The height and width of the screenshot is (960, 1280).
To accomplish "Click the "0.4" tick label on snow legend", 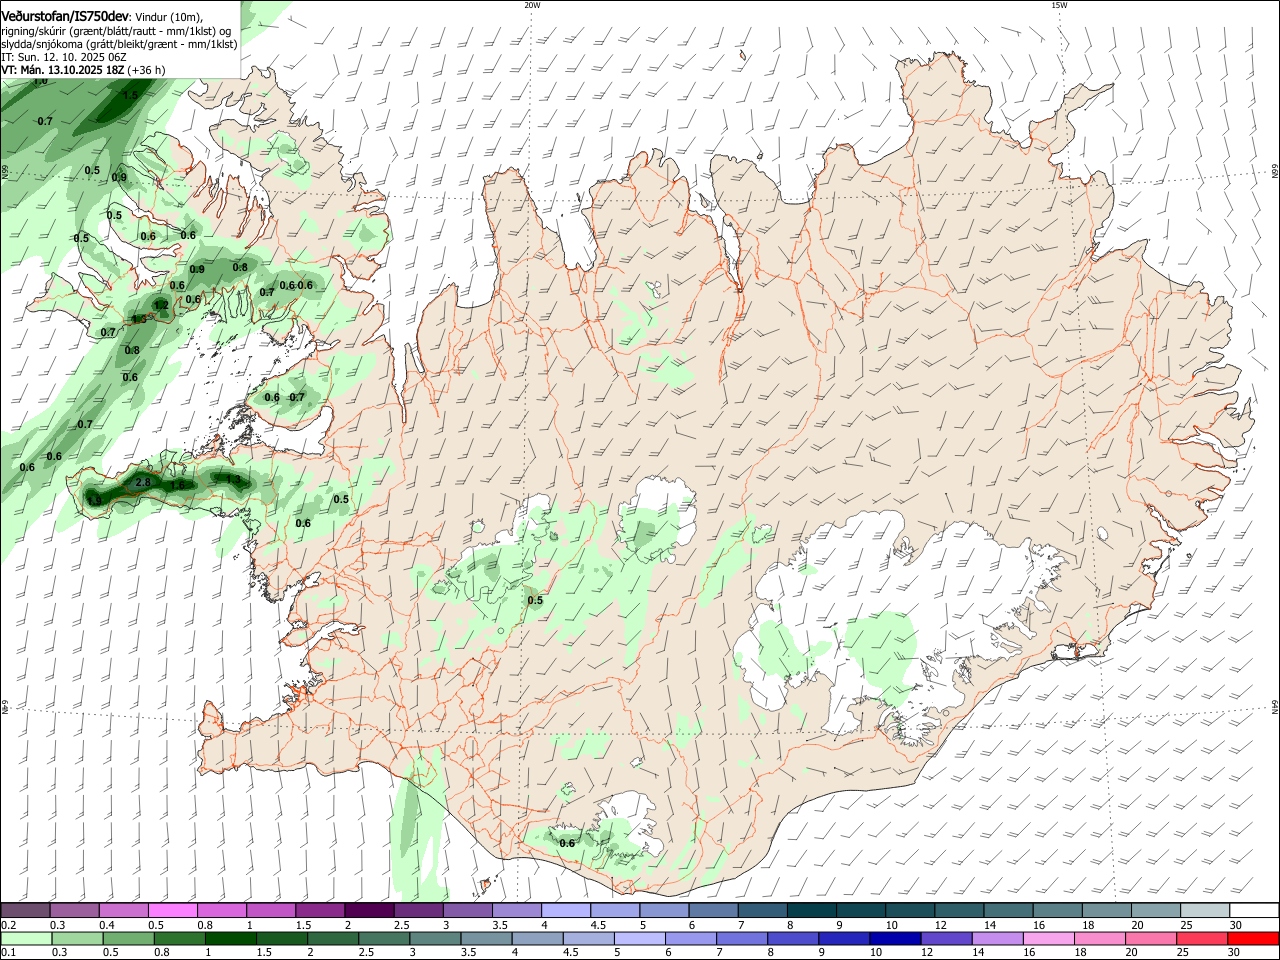I will pos(107,925).
